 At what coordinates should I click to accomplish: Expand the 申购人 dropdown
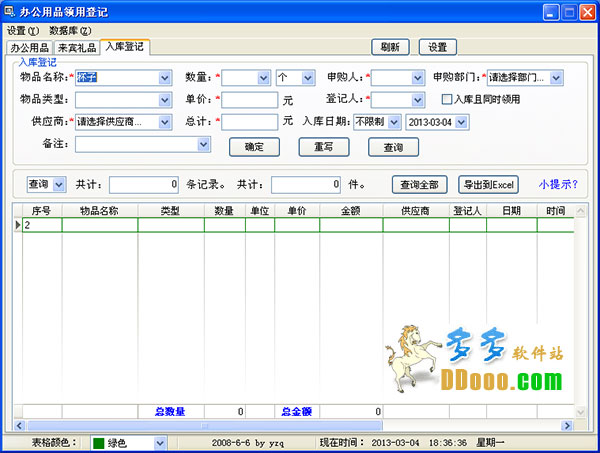(x=418, y=78)
